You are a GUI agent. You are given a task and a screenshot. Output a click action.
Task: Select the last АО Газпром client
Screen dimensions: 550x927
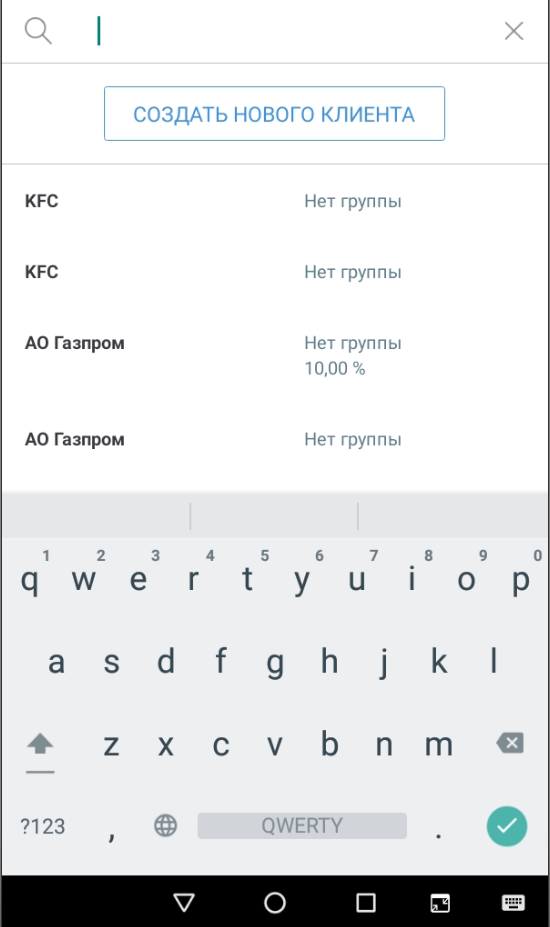point(274,439)
